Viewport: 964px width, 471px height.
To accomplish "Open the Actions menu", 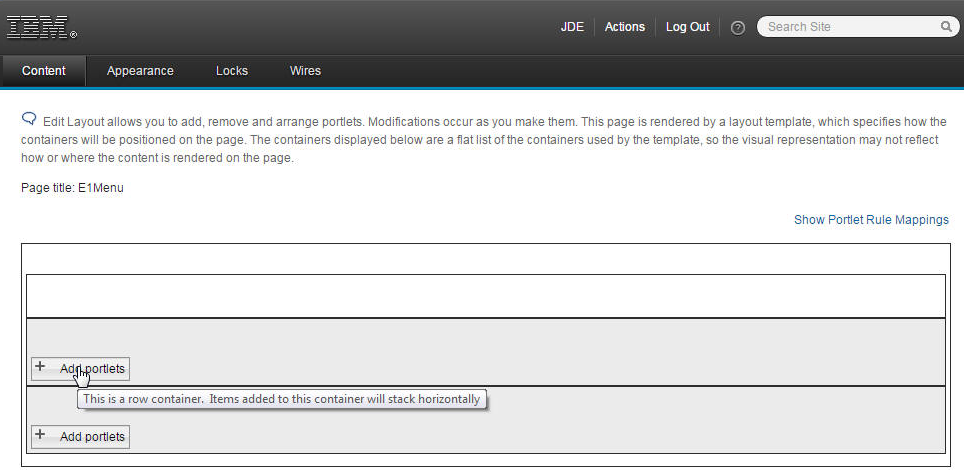I will pyautogui.click(x=625, y=27).
